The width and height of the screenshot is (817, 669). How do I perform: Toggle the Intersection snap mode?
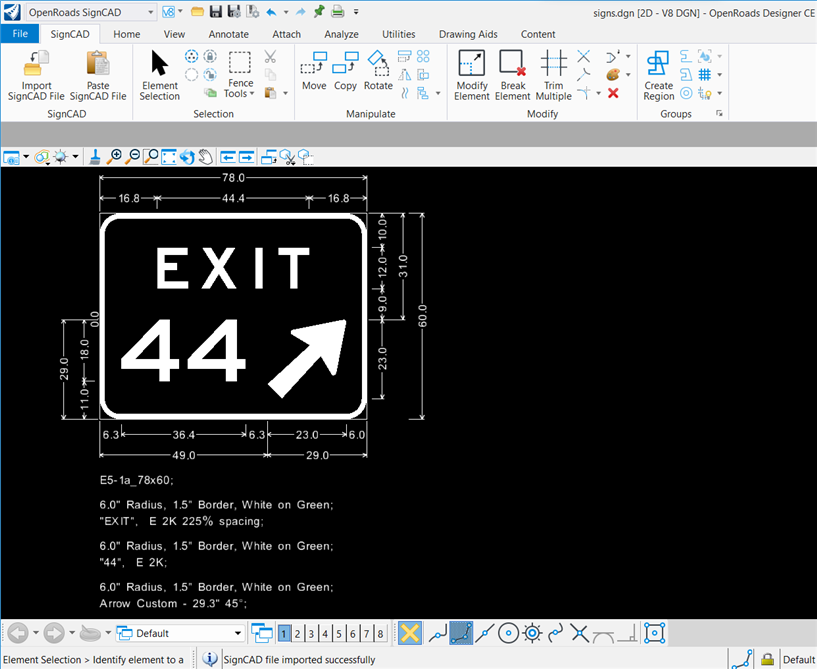pyautogui.click(x=579, y=634)
